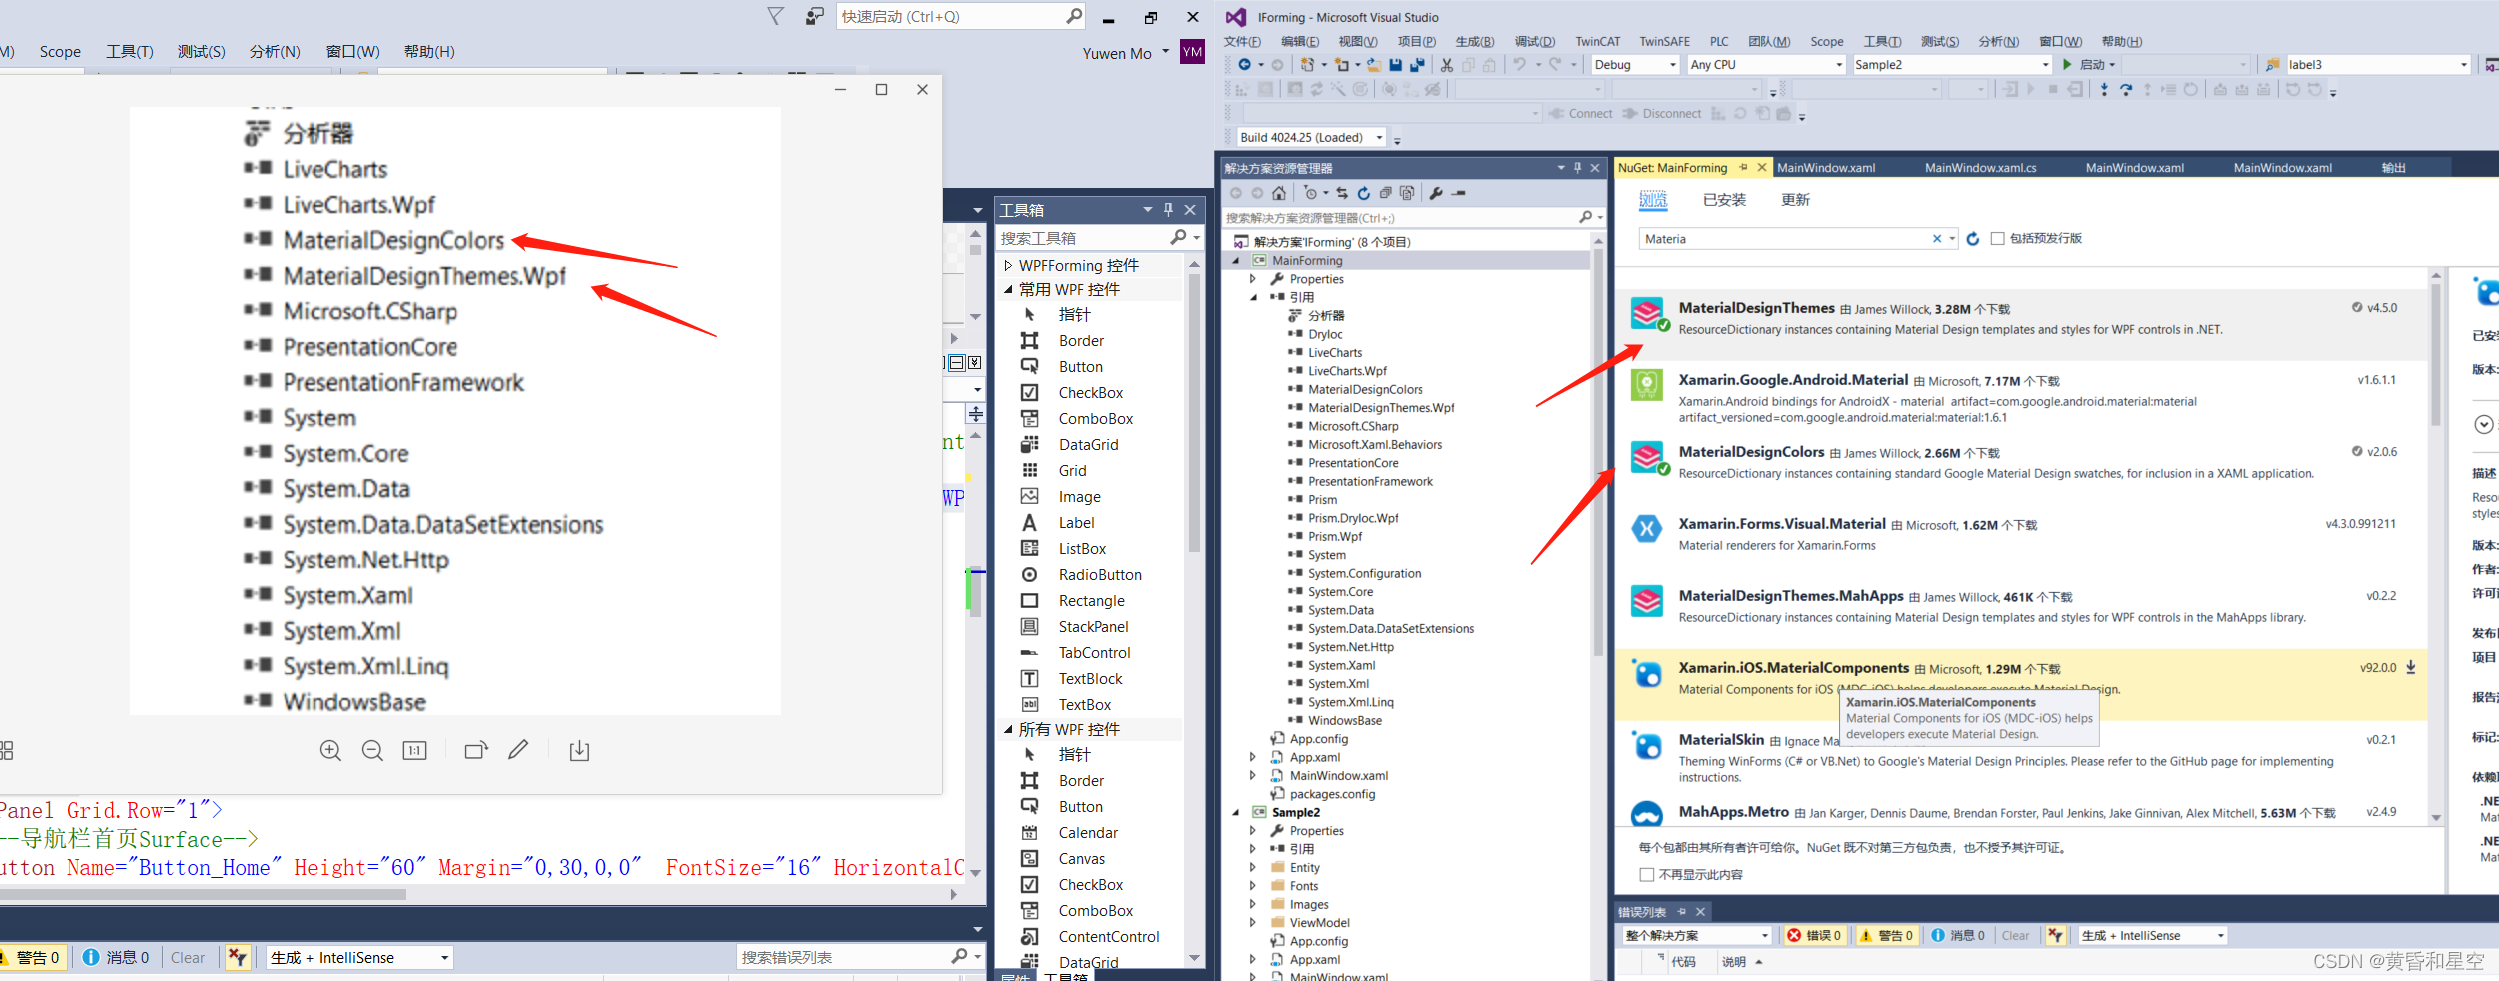Viewport: 2499px width, 981px height.
Task: Toggle errors filter in right error list
Action: pyautogui.click(x=1814, y=936)
